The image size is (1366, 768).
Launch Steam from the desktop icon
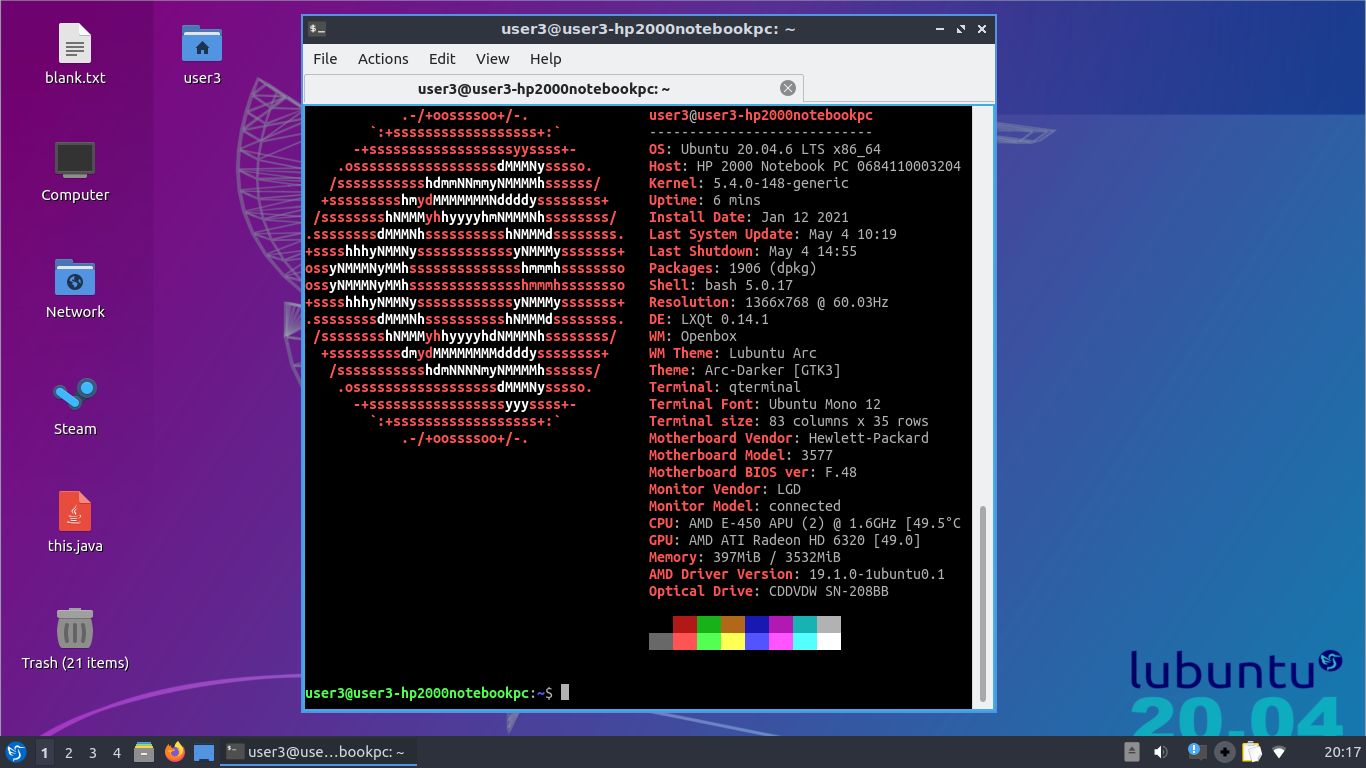click(x=75, y=395)
